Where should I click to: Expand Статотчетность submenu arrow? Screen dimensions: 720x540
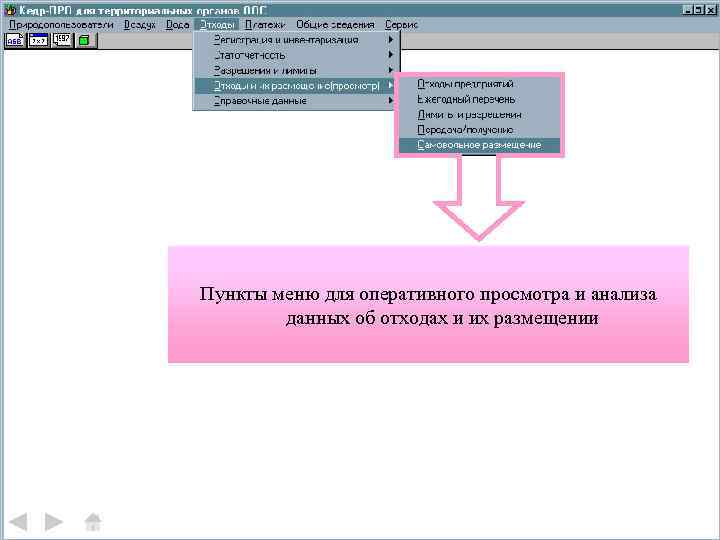[391, 55]
